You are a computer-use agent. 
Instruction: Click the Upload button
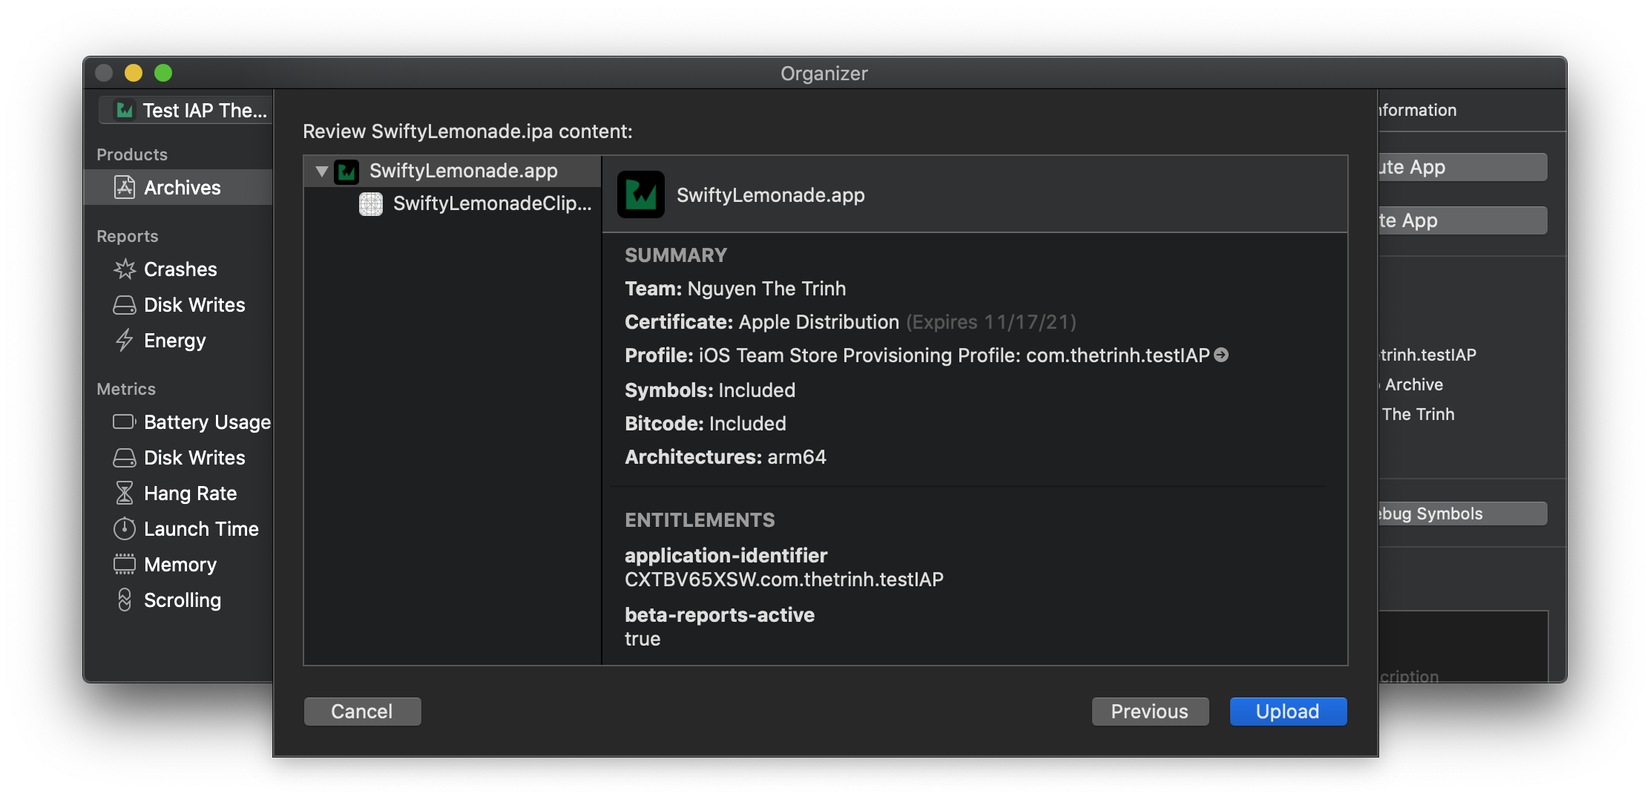pos(1287,711)
